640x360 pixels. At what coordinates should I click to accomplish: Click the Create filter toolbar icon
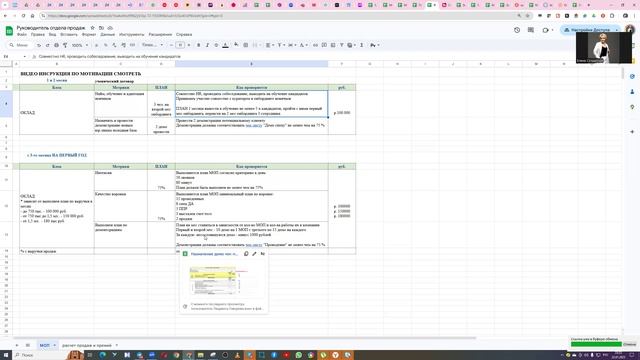[x=342, y=45]
